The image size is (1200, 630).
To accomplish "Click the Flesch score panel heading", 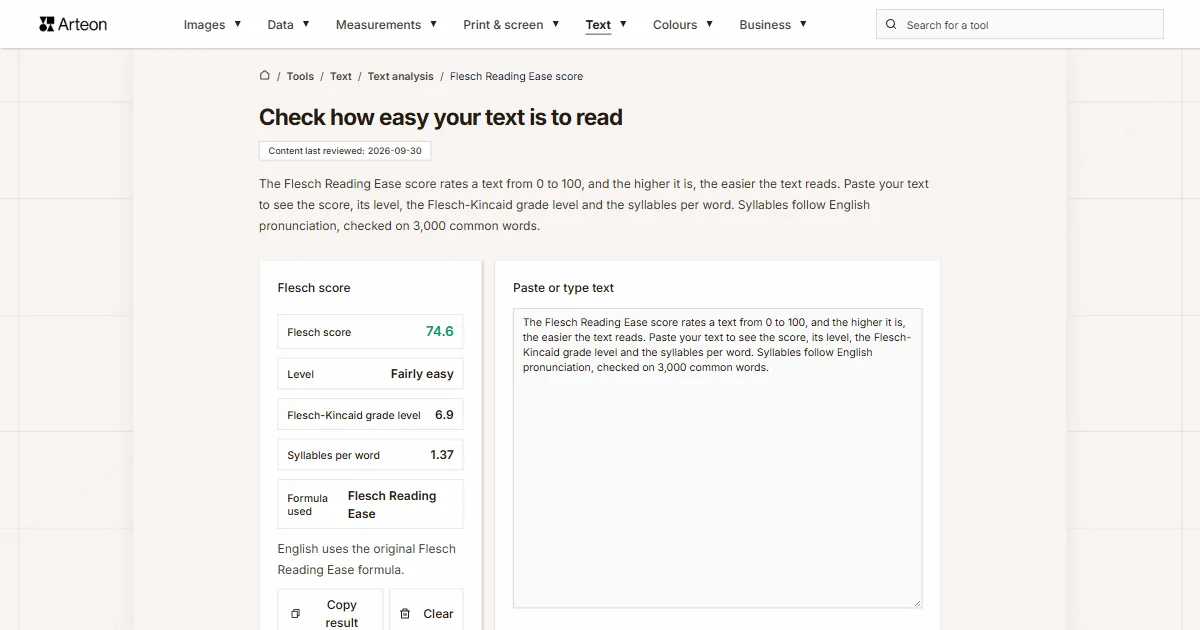I will tap(314, 287).
